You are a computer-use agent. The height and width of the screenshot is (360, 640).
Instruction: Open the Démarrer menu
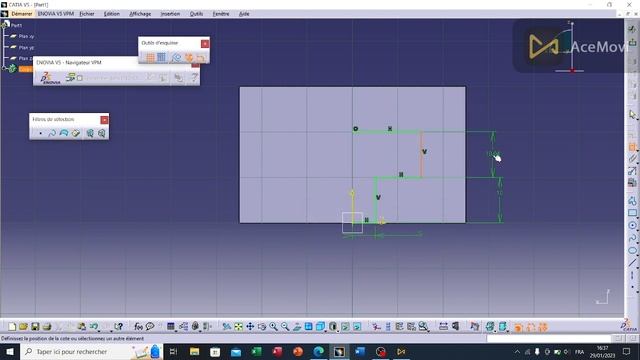coord(21,14)
